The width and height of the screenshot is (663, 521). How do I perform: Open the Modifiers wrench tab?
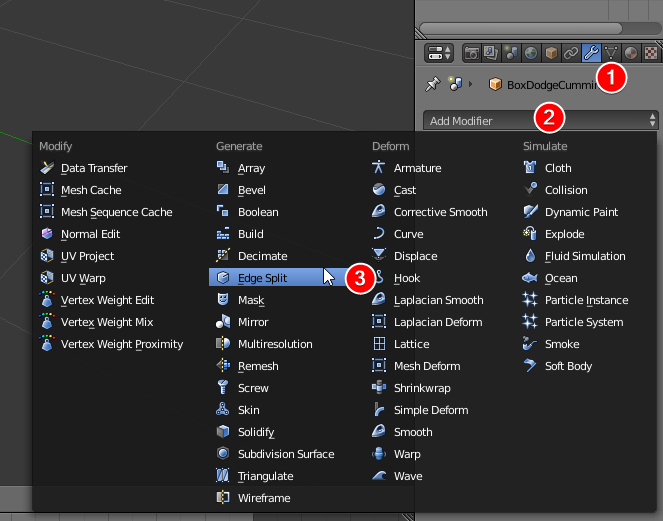pos(591,53)
